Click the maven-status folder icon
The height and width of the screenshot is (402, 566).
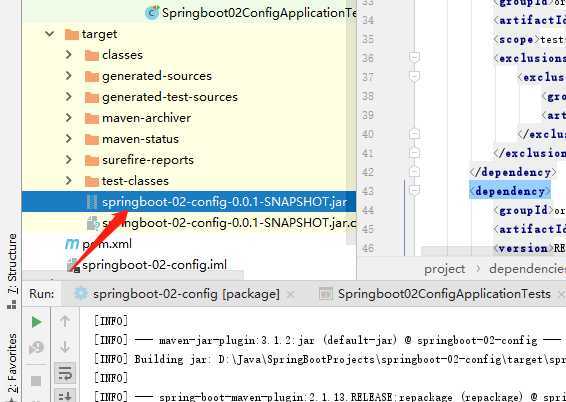[92, 139]
